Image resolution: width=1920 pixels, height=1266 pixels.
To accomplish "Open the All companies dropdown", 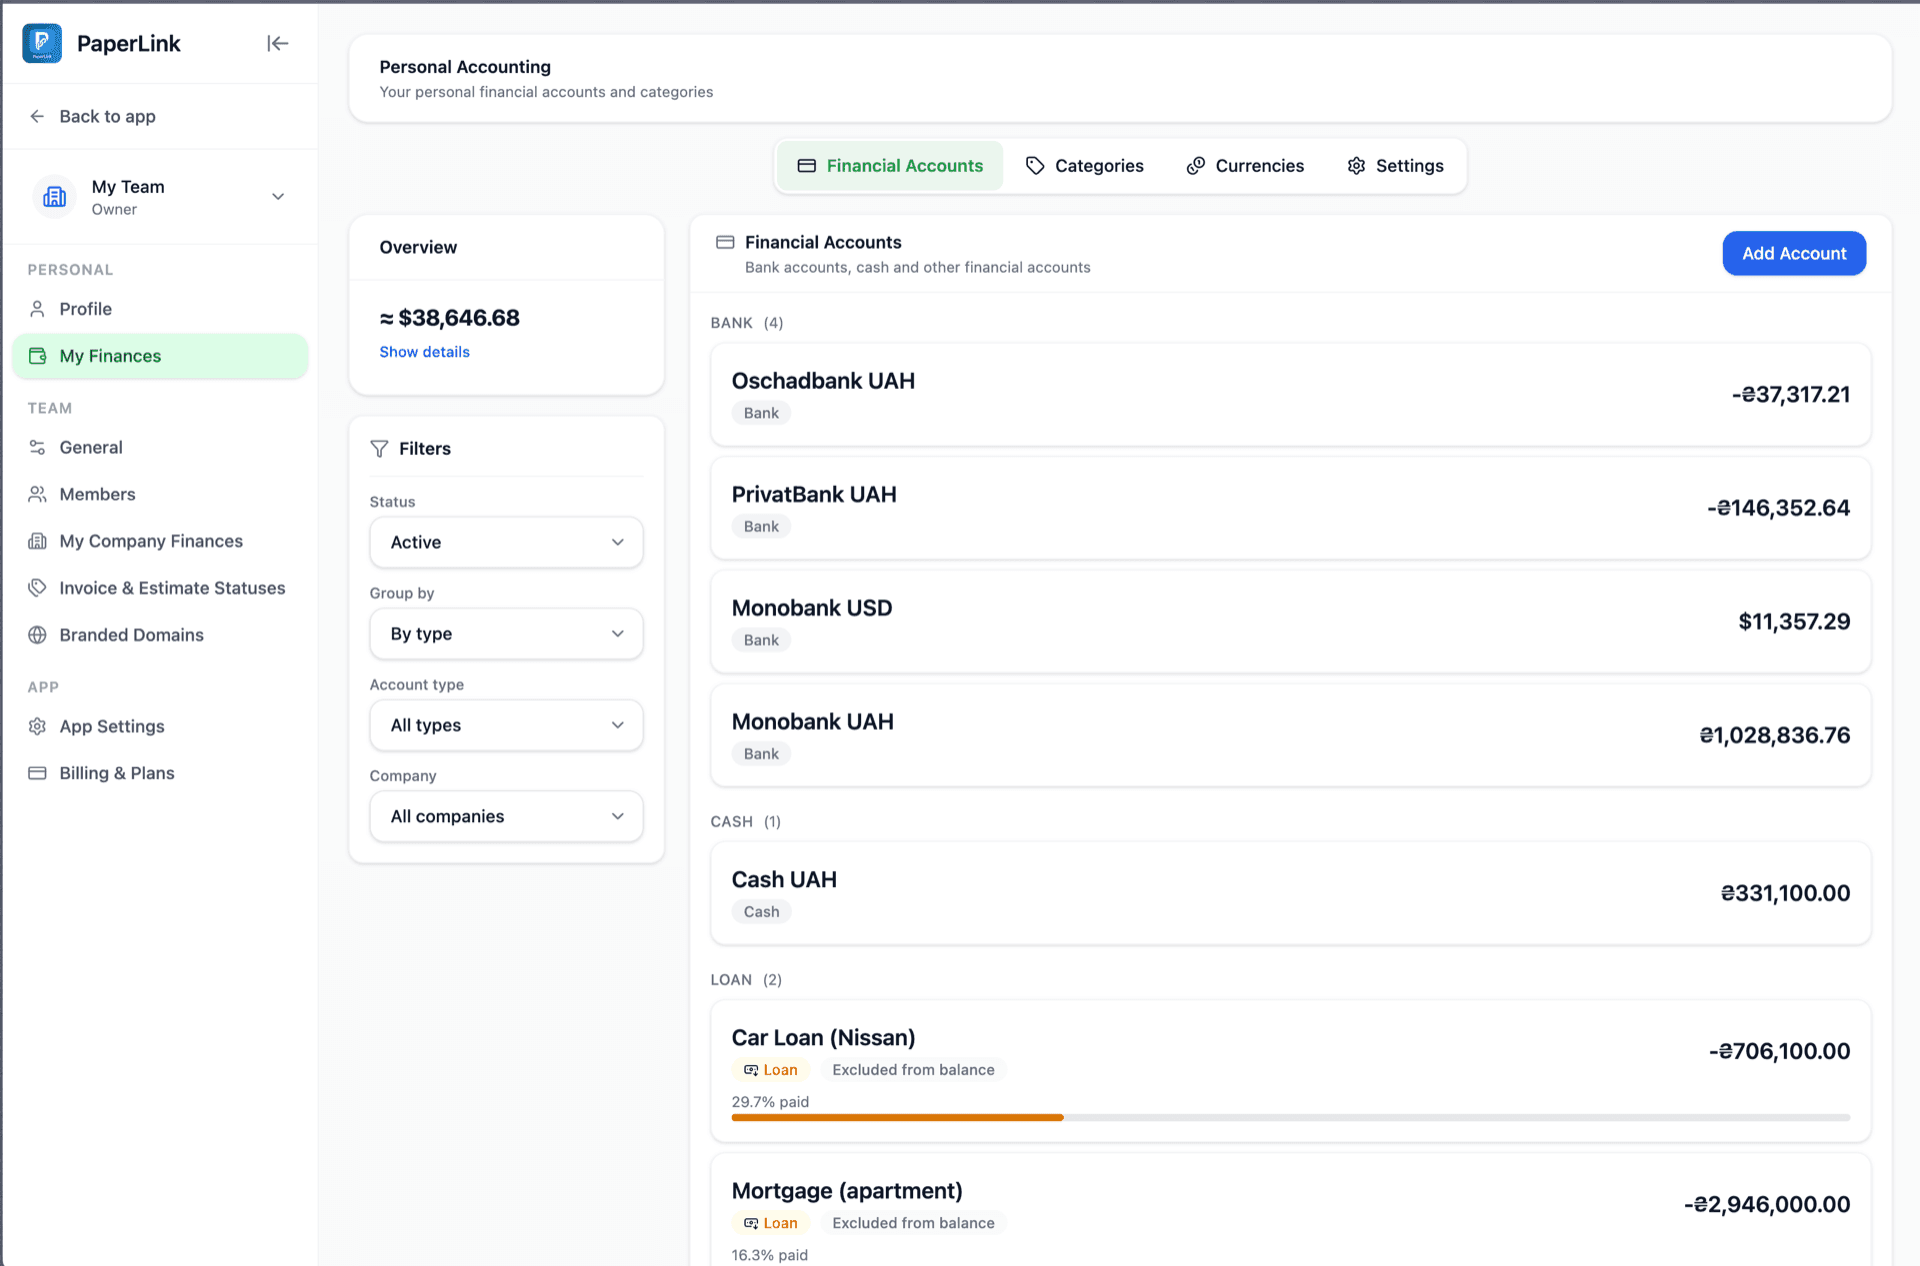I will click(x=505, y=816).
